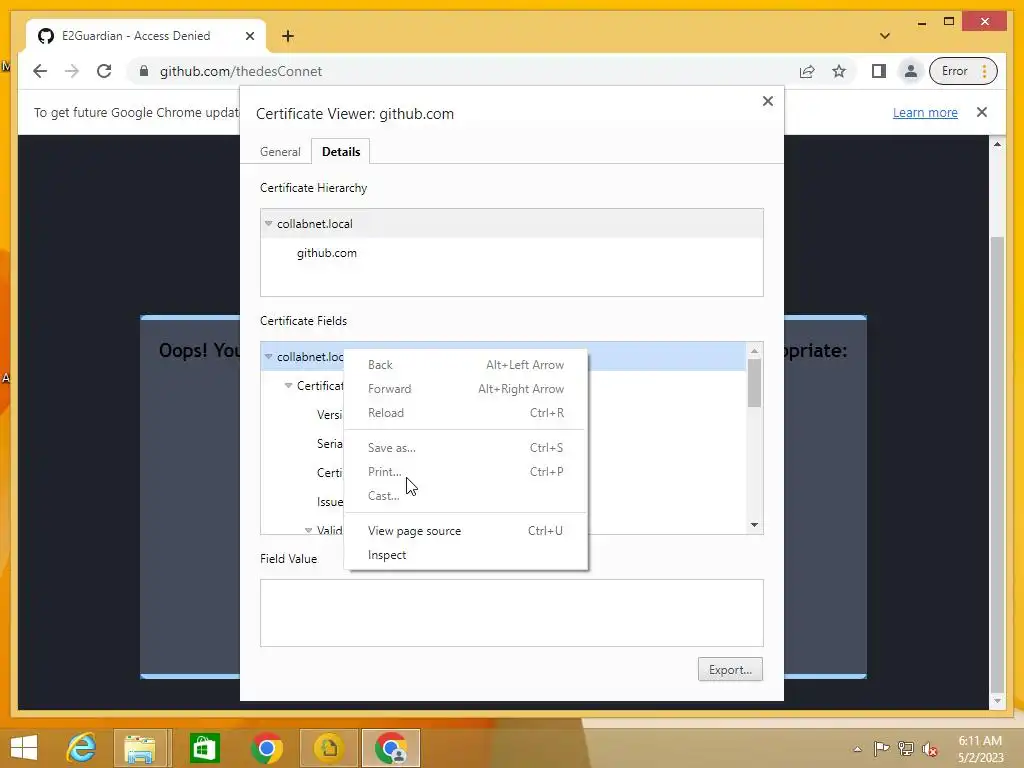Click the share page icon
The image size is (1024, 768).
(807, 71)
